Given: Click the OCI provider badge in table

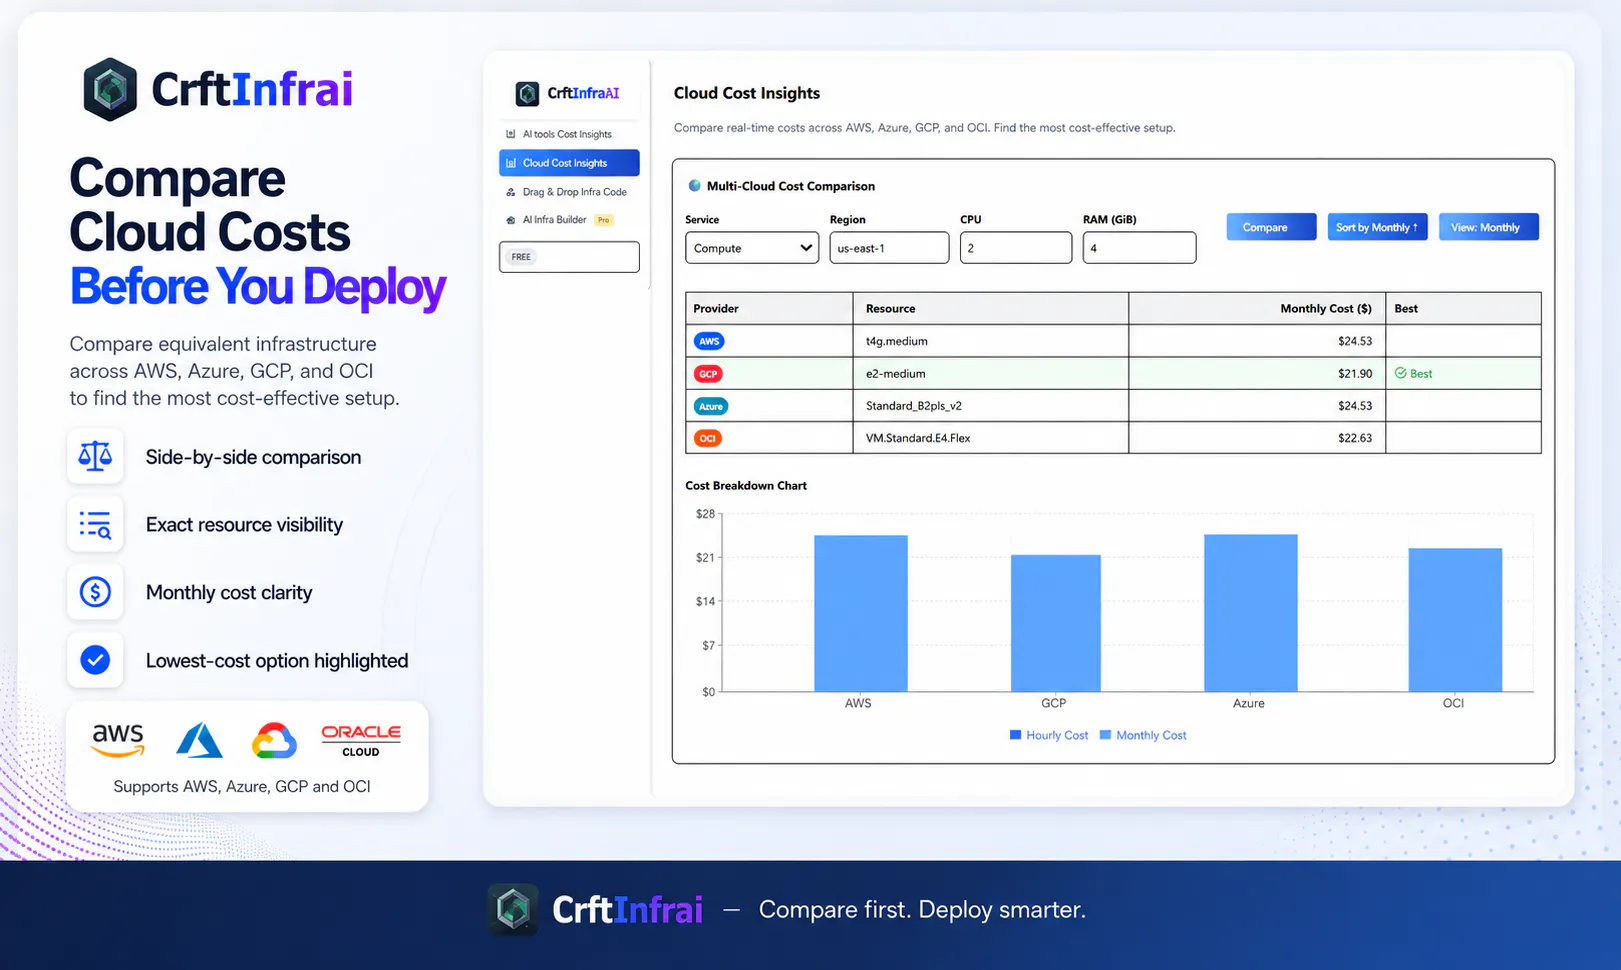Looking at the screenshot, I should click(x=708, y=438).
